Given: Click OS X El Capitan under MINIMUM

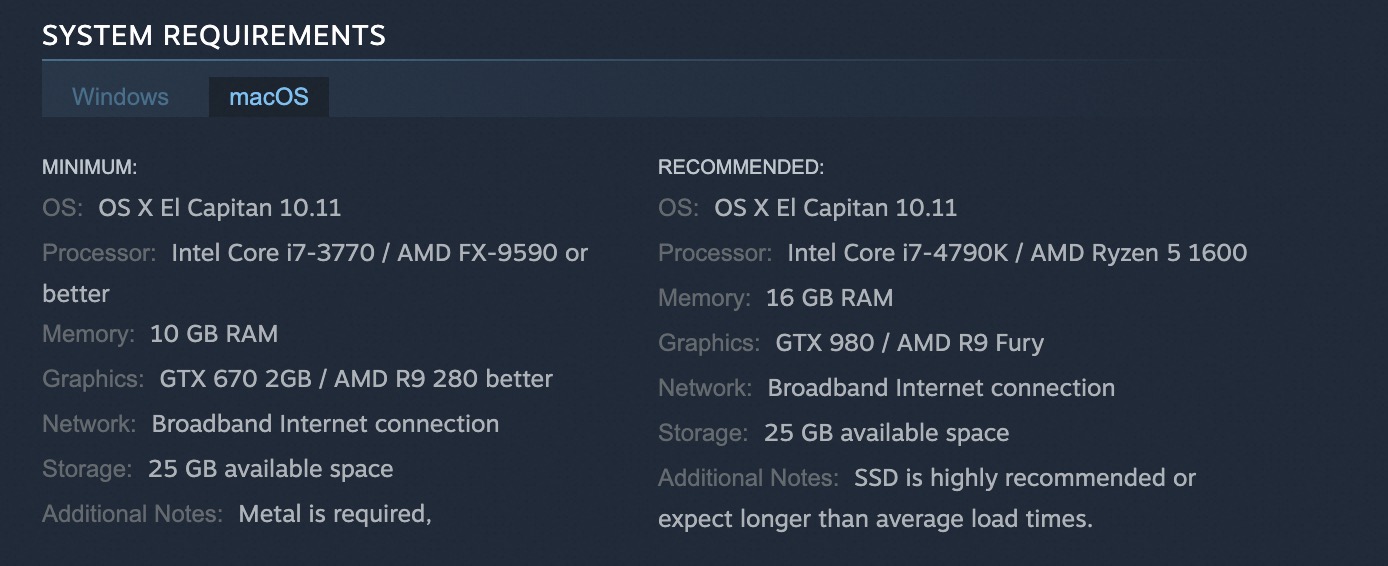Looking at the screenshot, I should 220,208.
